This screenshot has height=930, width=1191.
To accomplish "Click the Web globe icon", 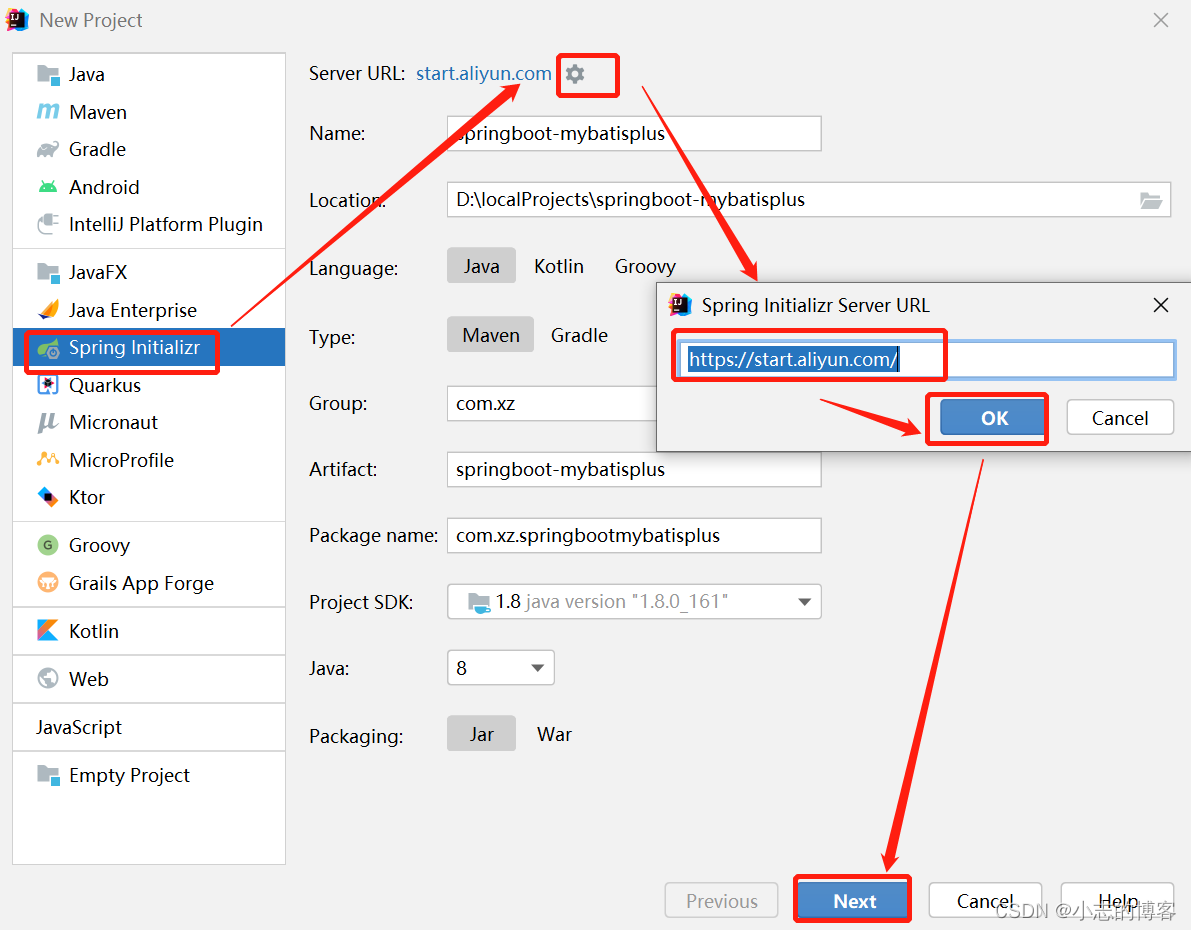I will tap(49, 678).
